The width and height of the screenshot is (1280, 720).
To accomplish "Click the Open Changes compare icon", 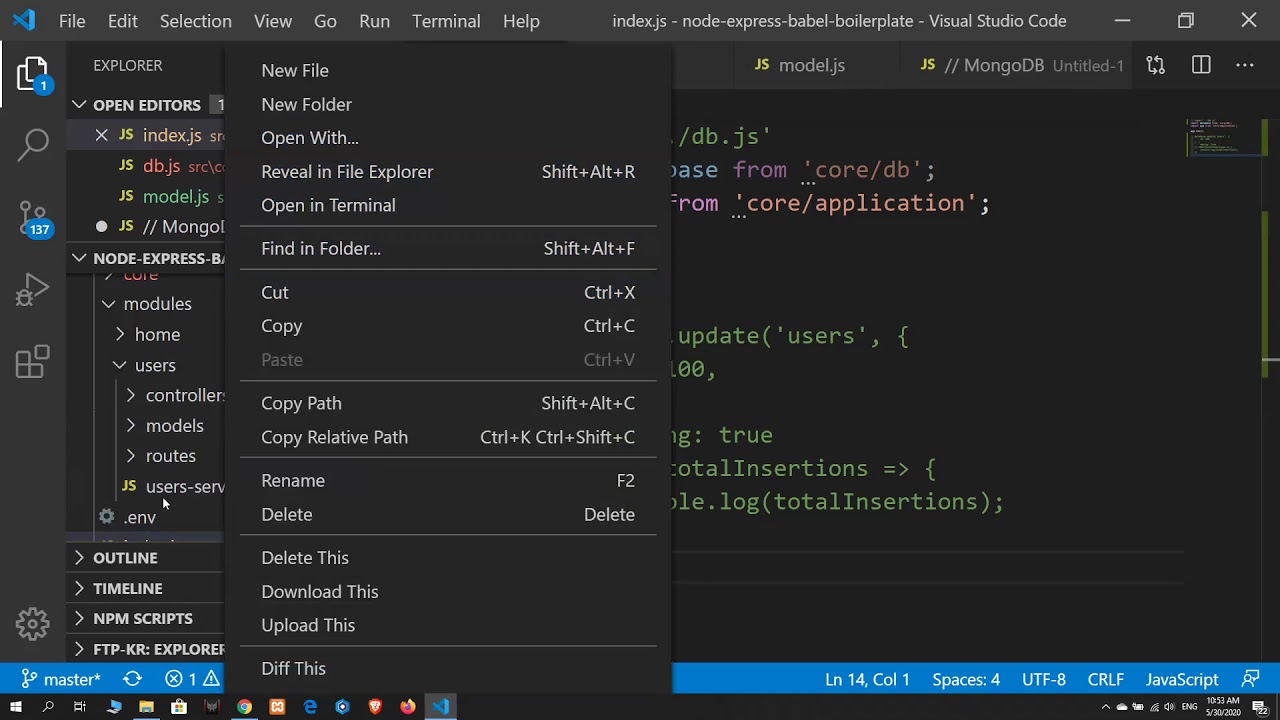I will pos(1156,65).
